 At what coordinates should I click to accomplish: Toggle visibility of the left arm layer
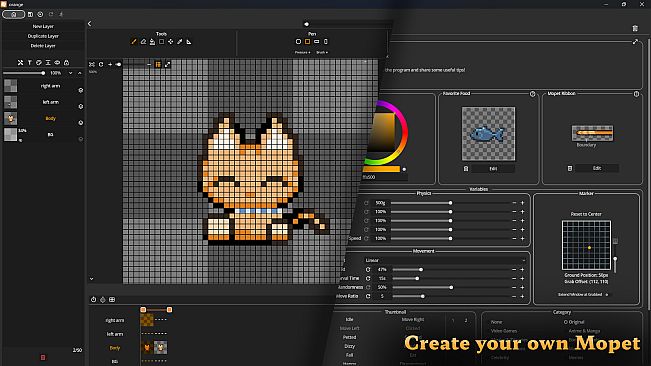81,106
